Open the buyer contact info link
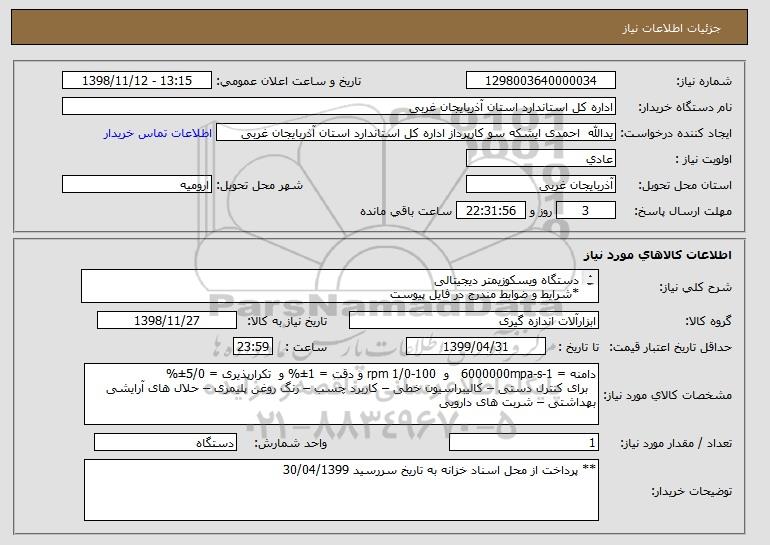The image size is (770, 545). (x=158, y=134)
